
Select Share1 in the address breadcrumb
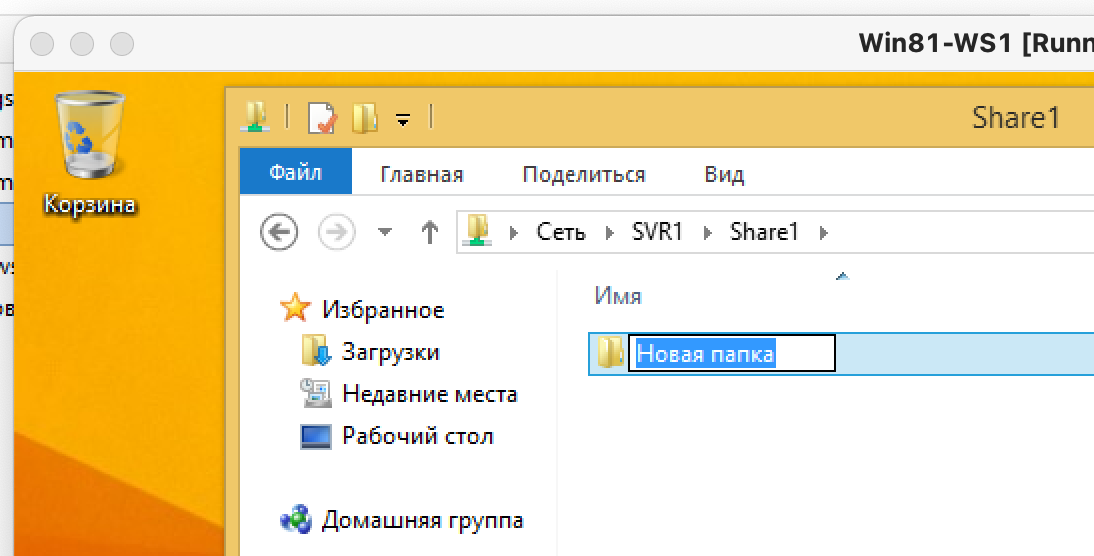pos(765,232)
